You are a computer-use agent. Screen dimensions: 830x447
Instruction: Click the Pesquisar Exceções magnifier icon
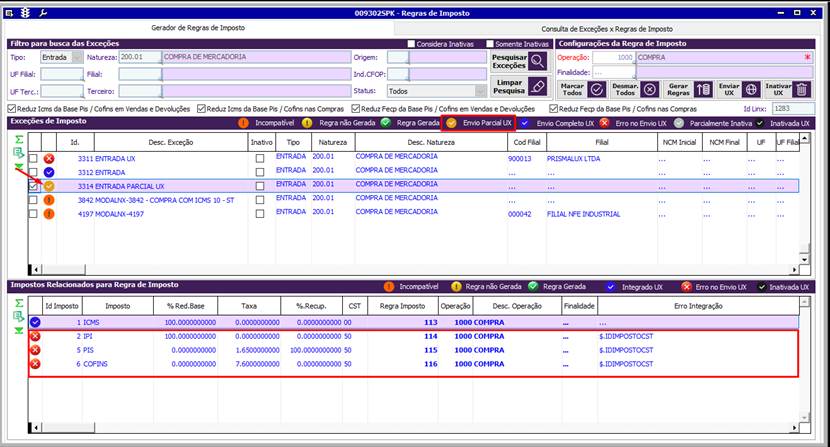pyautogui.click(x=537, y=61)
